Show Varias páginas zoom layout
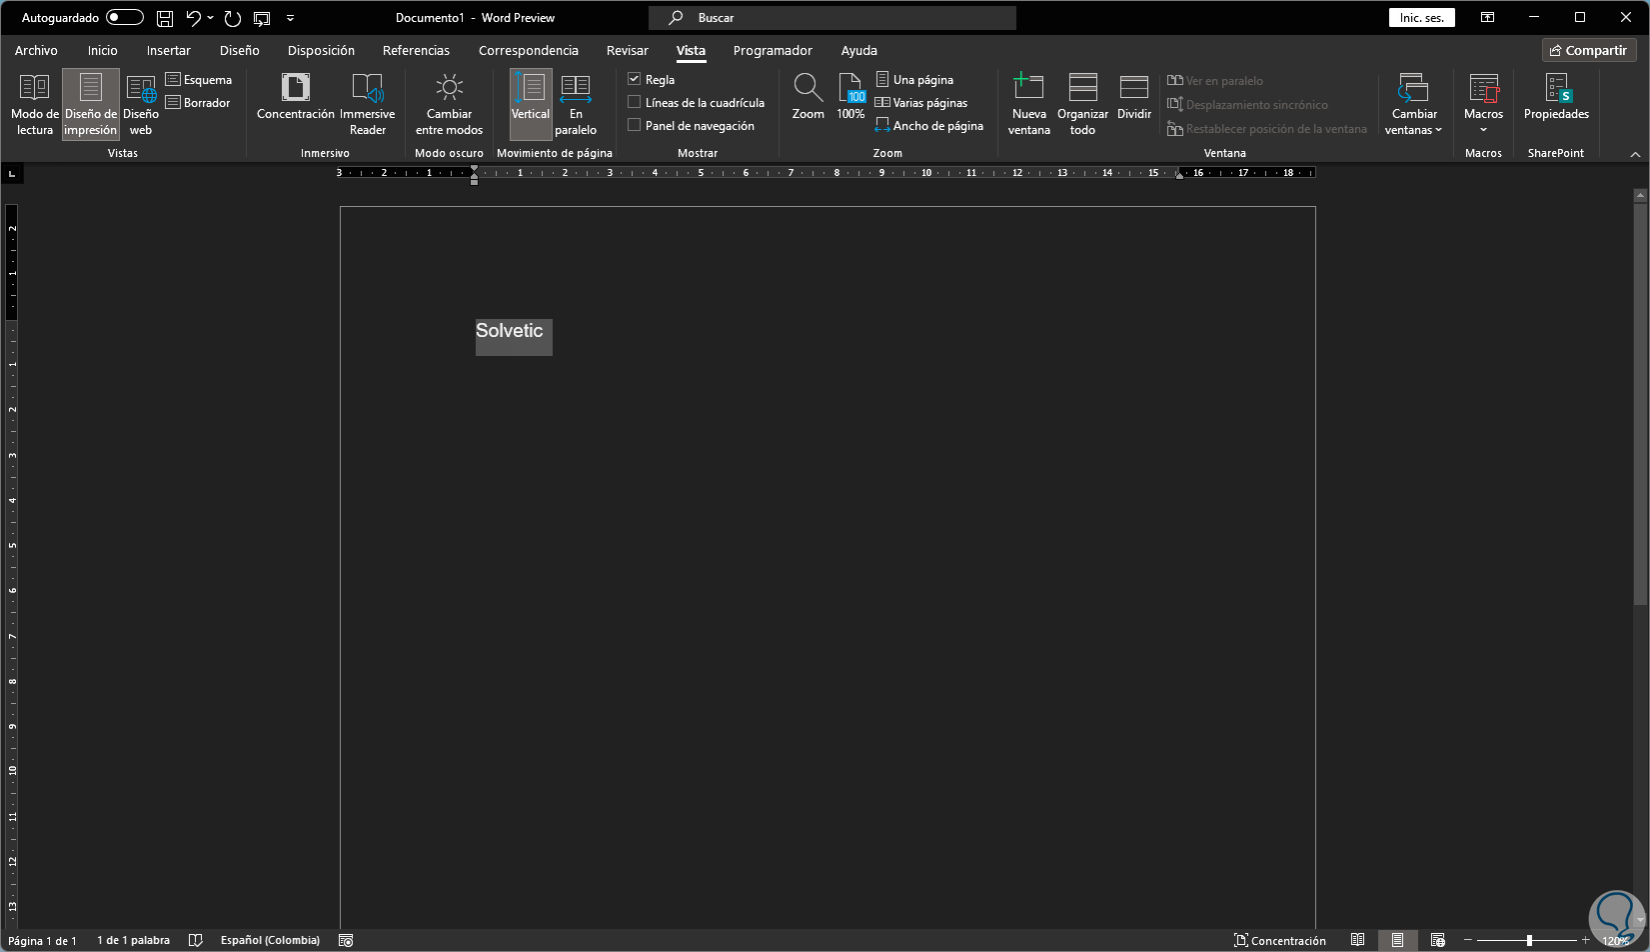 point(922,103)
